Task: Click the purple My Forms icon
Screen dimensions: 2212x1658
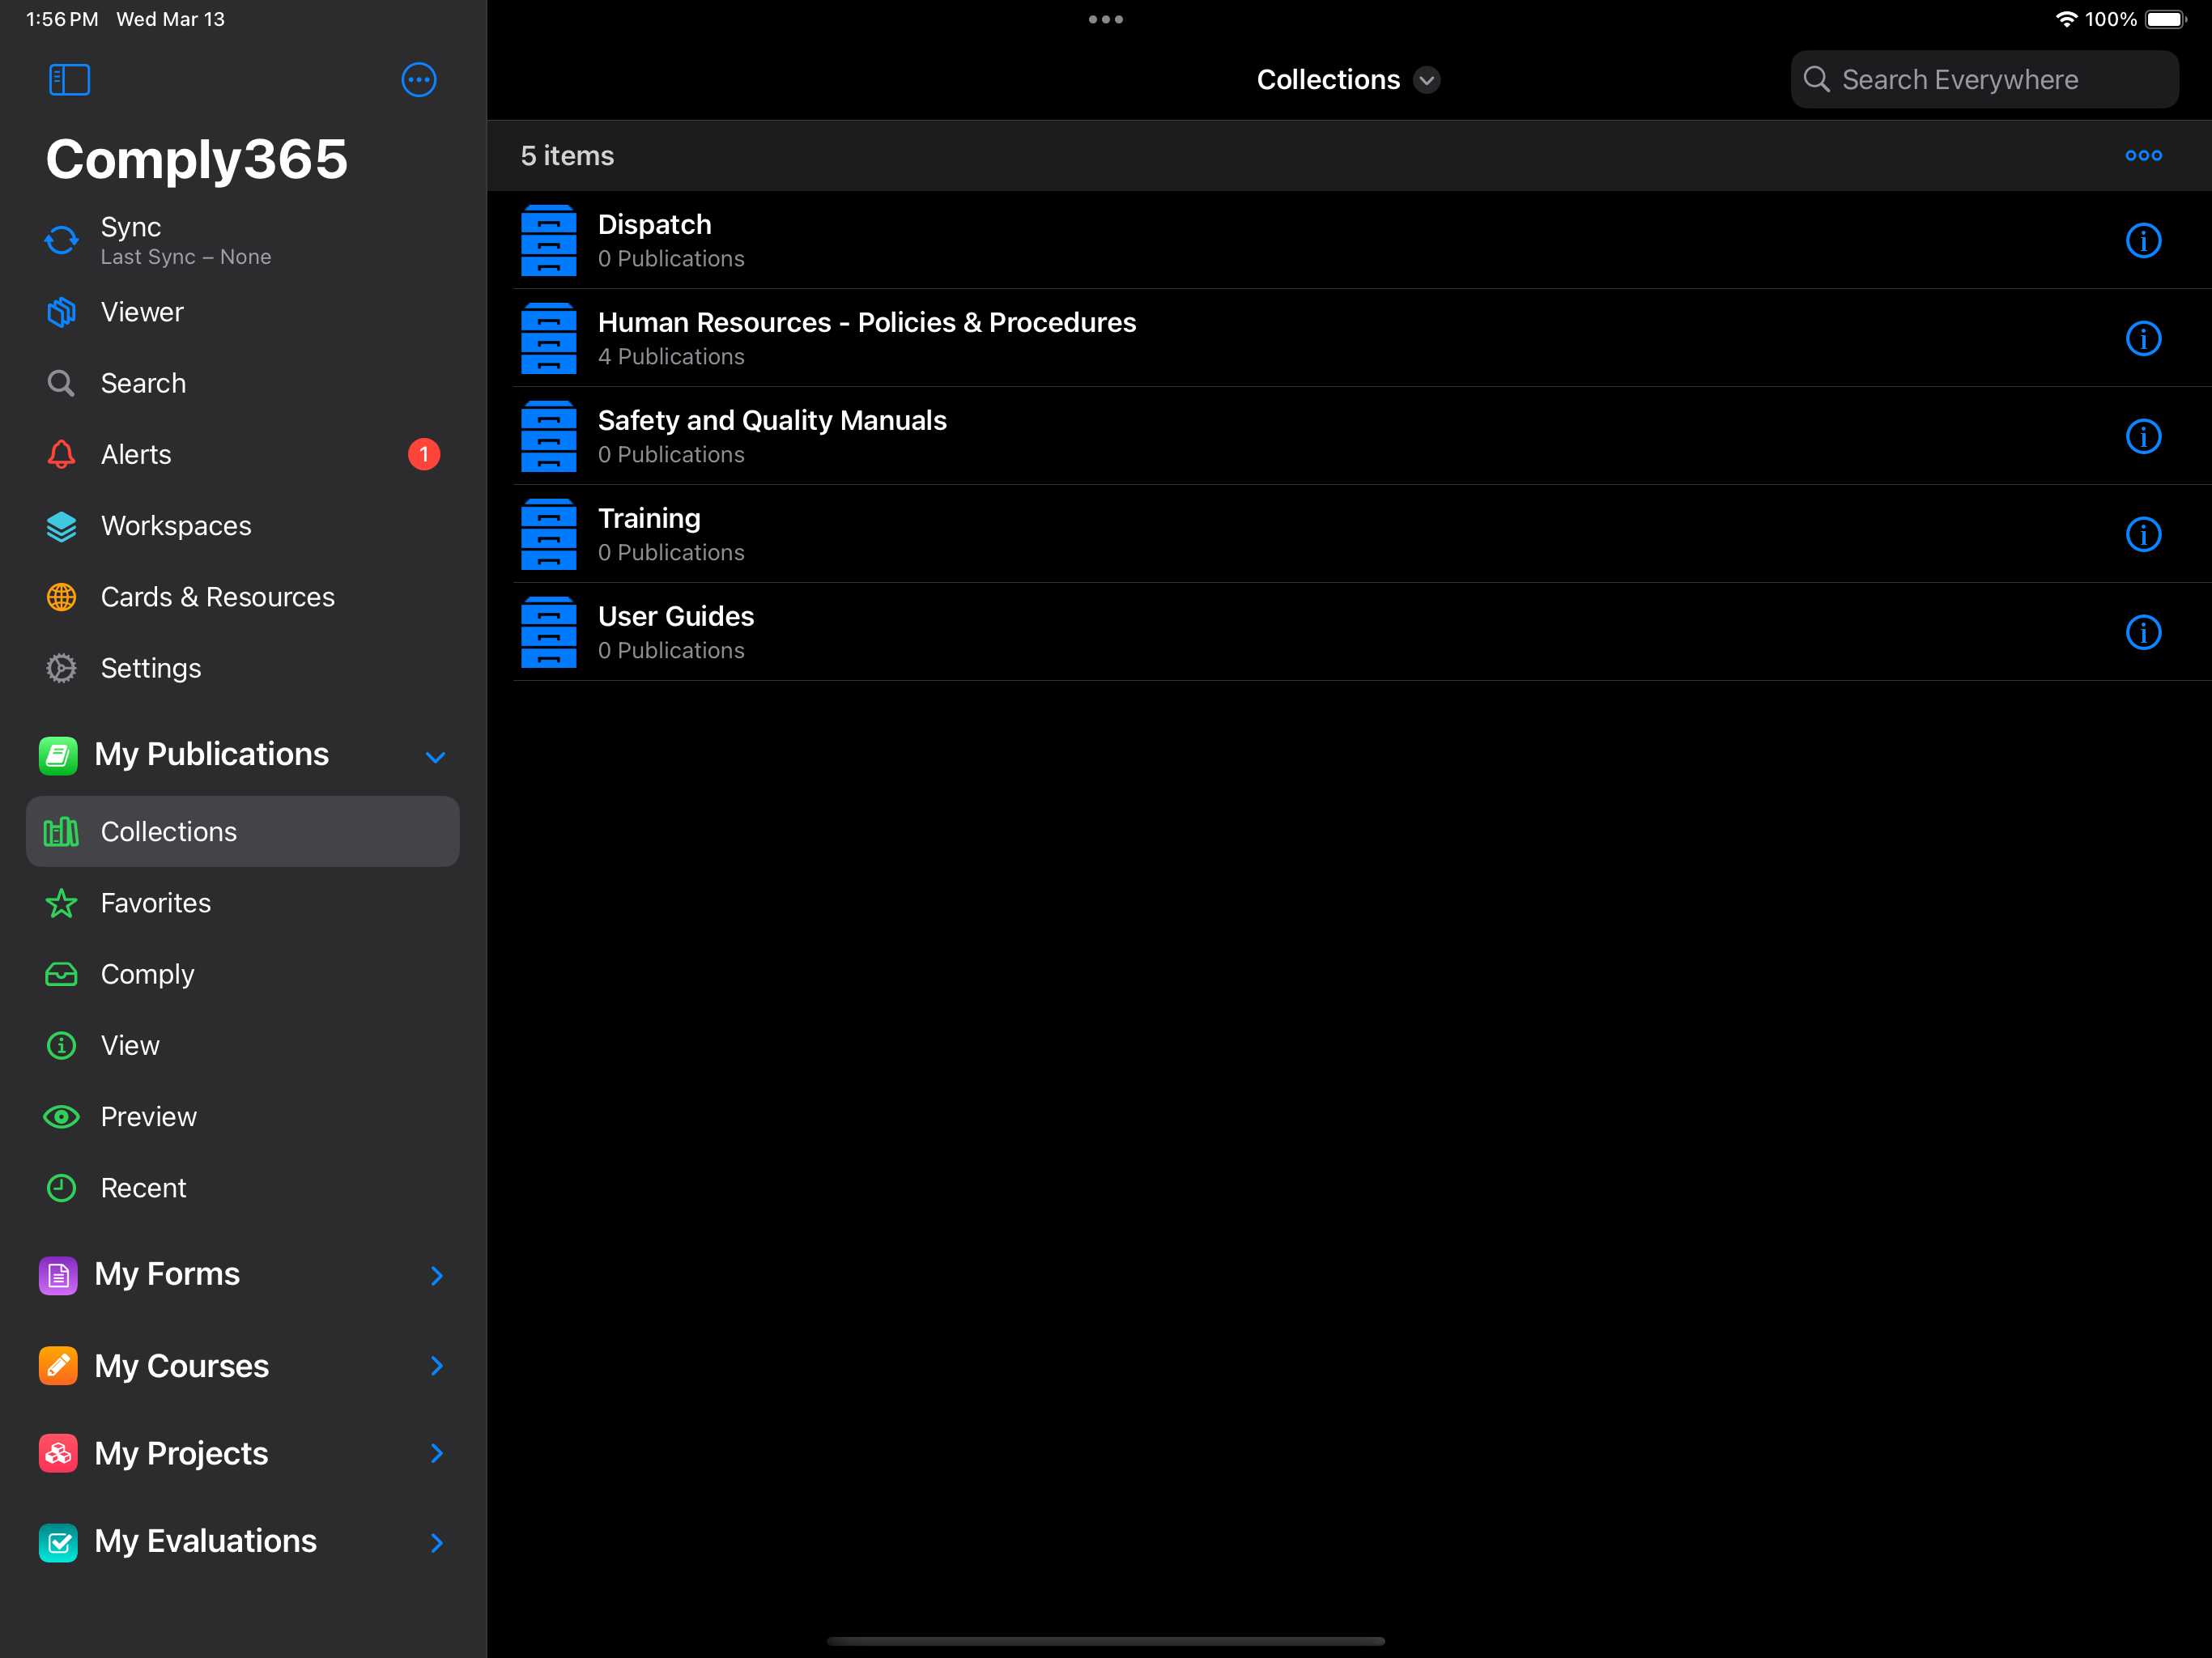Action: pos(58,1275)
